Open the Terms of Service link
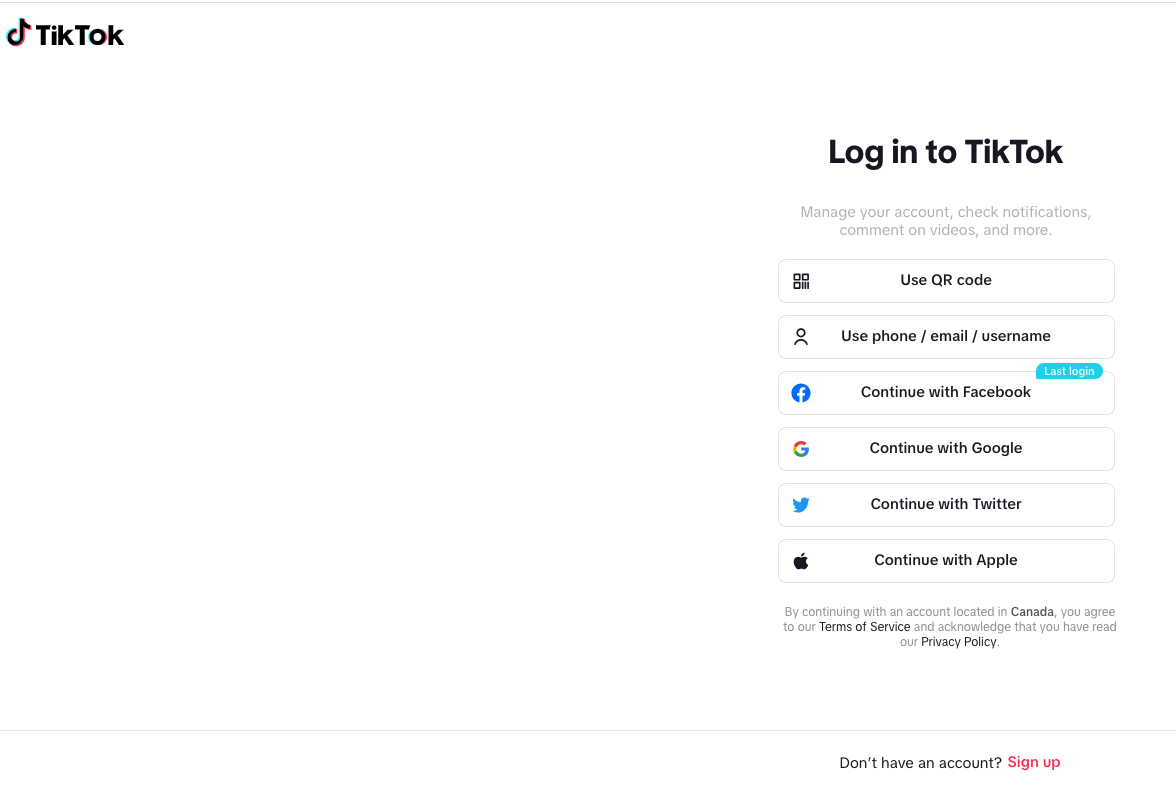This screenshot has width=1176, height=794. (x=864, y=627)
